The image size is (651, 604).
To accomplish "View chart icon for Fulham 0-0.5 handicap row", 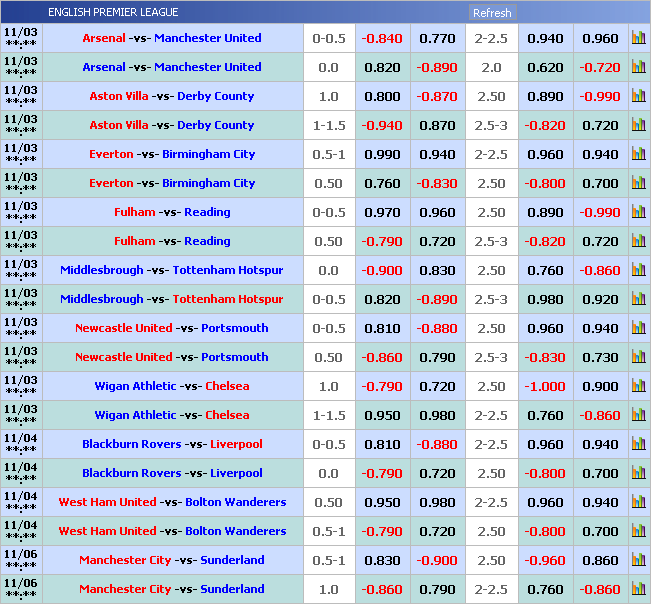I will [x=638, y=213].
